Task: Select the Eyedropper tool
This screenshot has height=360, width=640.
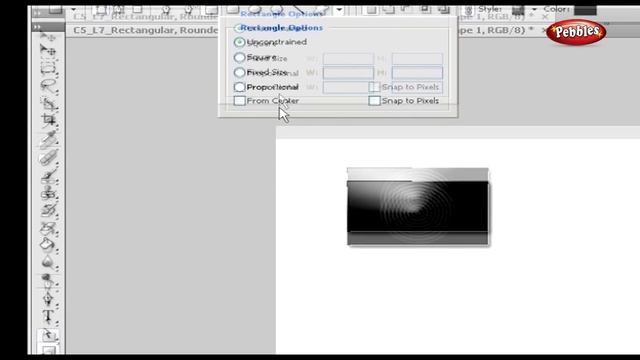Action: (48, 139)
